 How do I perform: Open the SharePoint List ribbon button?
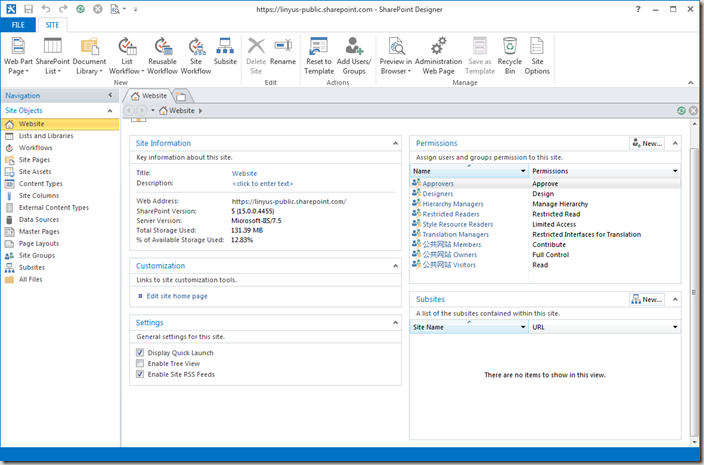point(53,56)
